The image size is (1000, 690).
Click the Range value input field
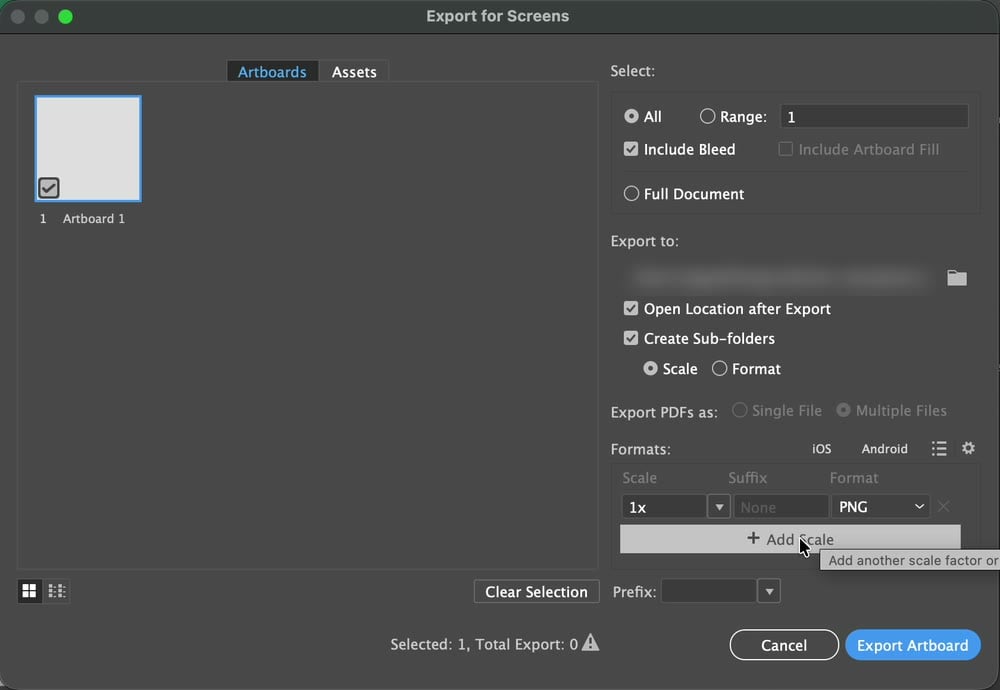tap(874, 117)
